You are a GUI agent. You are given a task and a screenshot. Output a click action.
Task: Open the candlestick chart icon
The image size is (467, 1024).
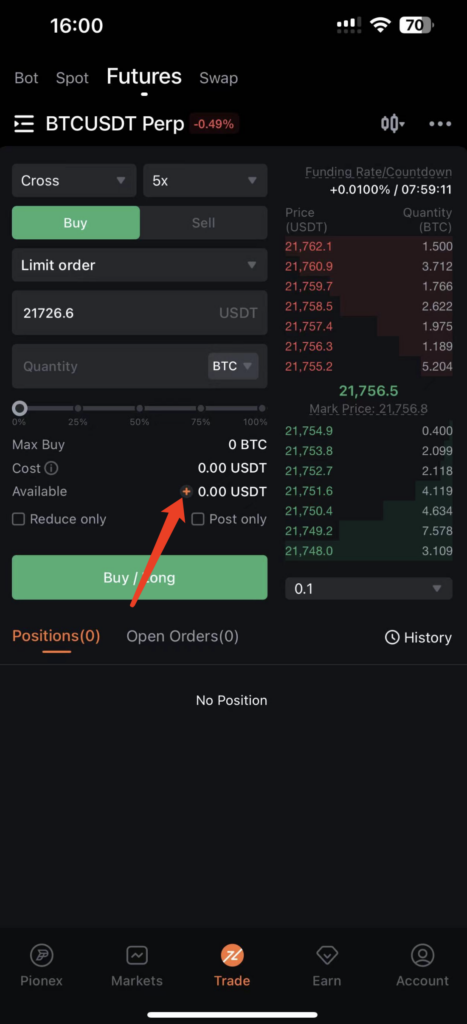393,123
